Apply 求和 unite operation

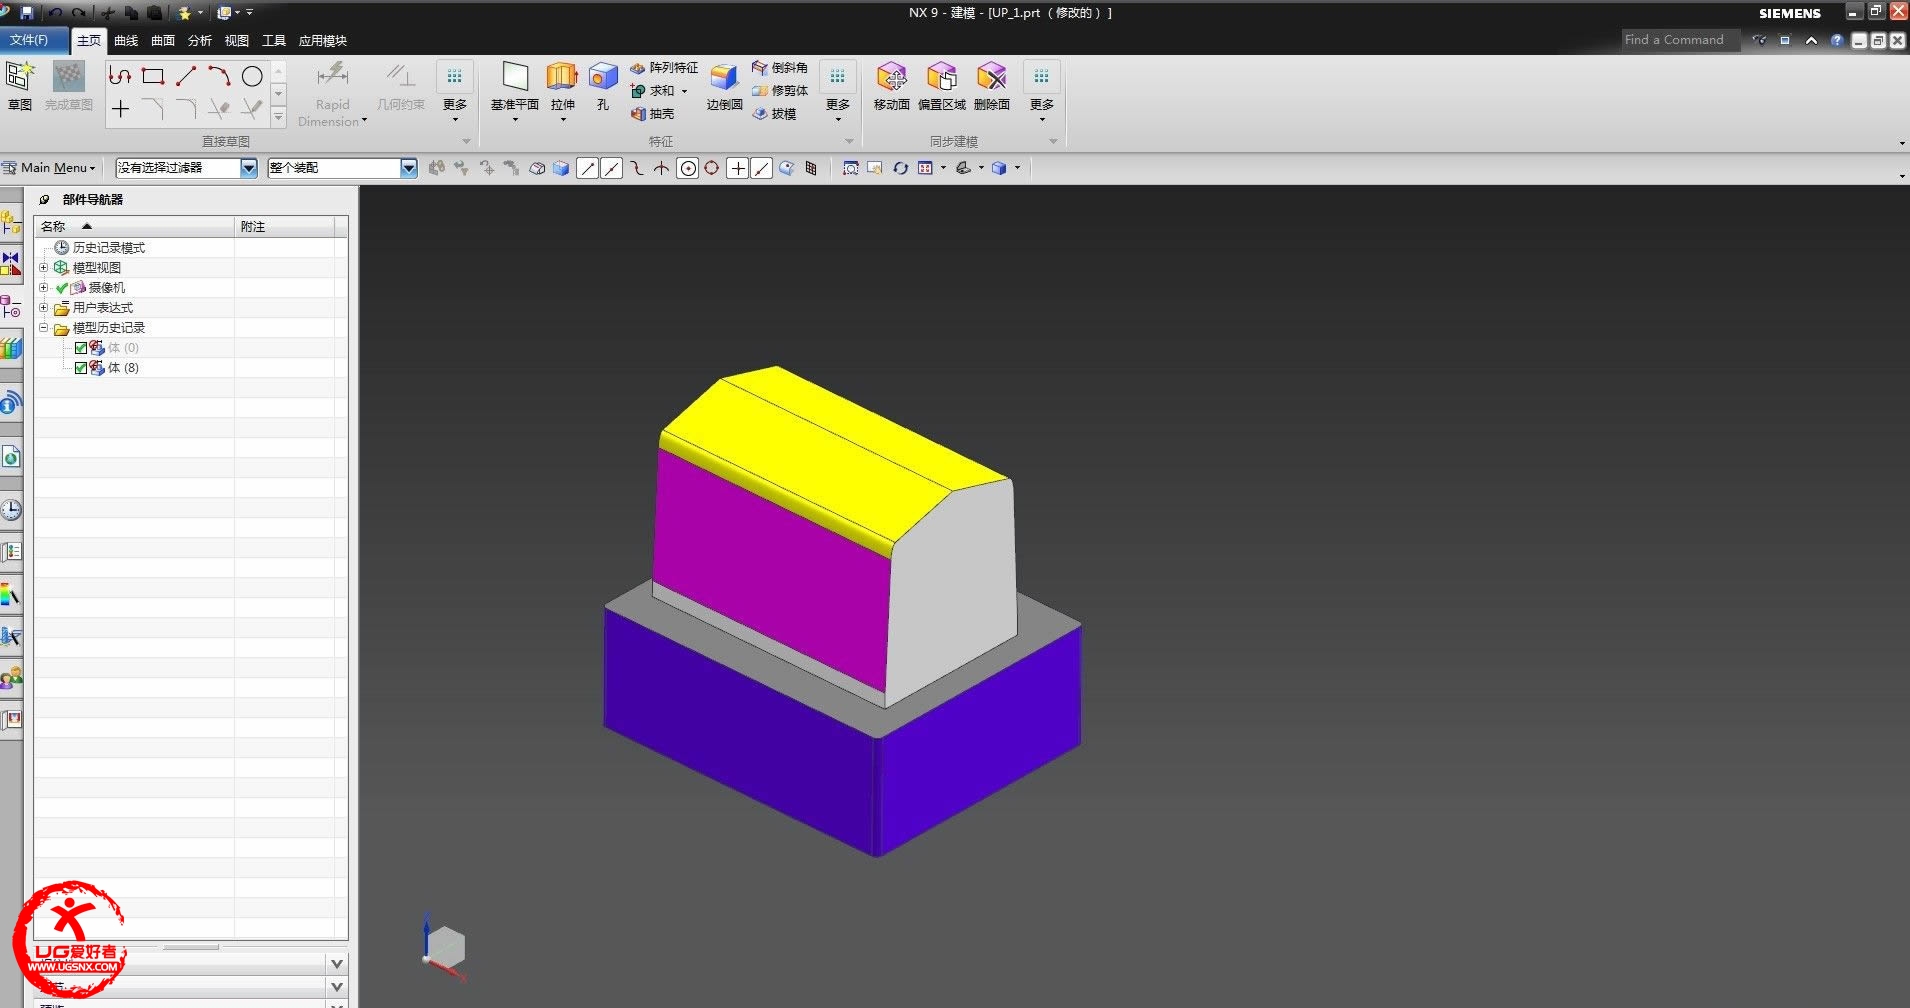click(652, 91)
